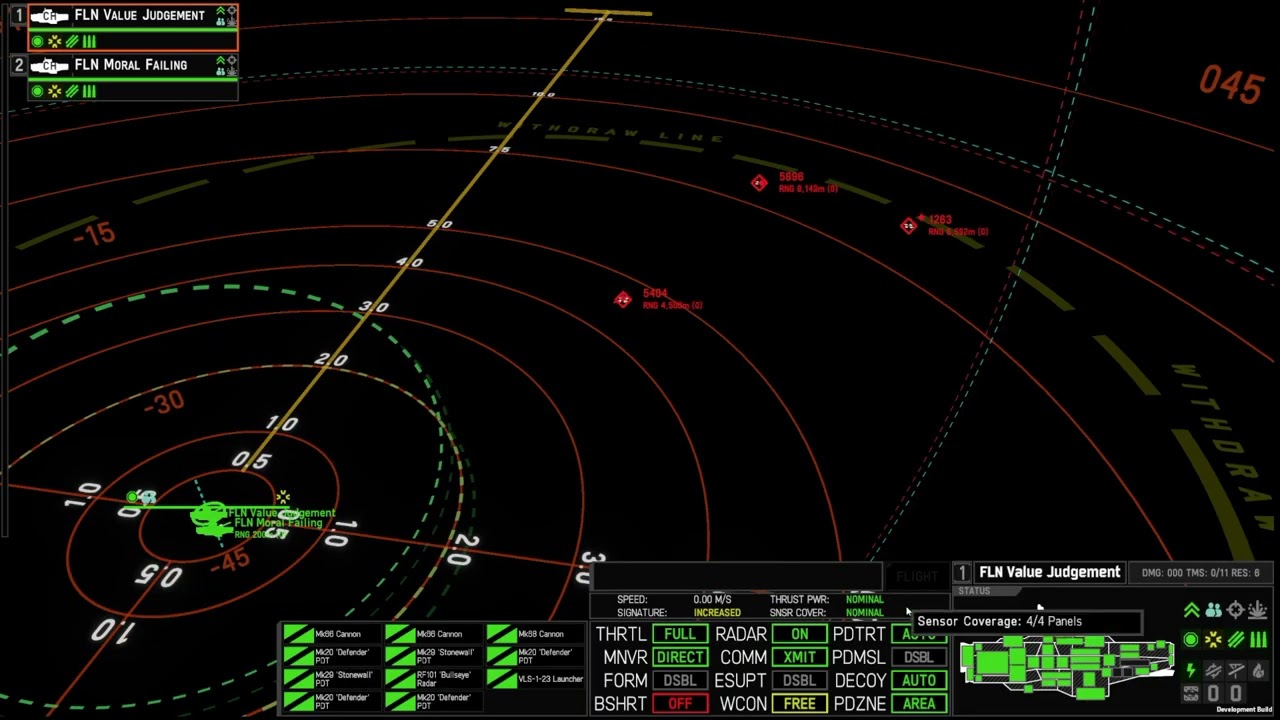Click the crew members icon in the status panel
The width and height of the screenshot is (1280, 720).
pyautogui.click(x=1213, y=610)
